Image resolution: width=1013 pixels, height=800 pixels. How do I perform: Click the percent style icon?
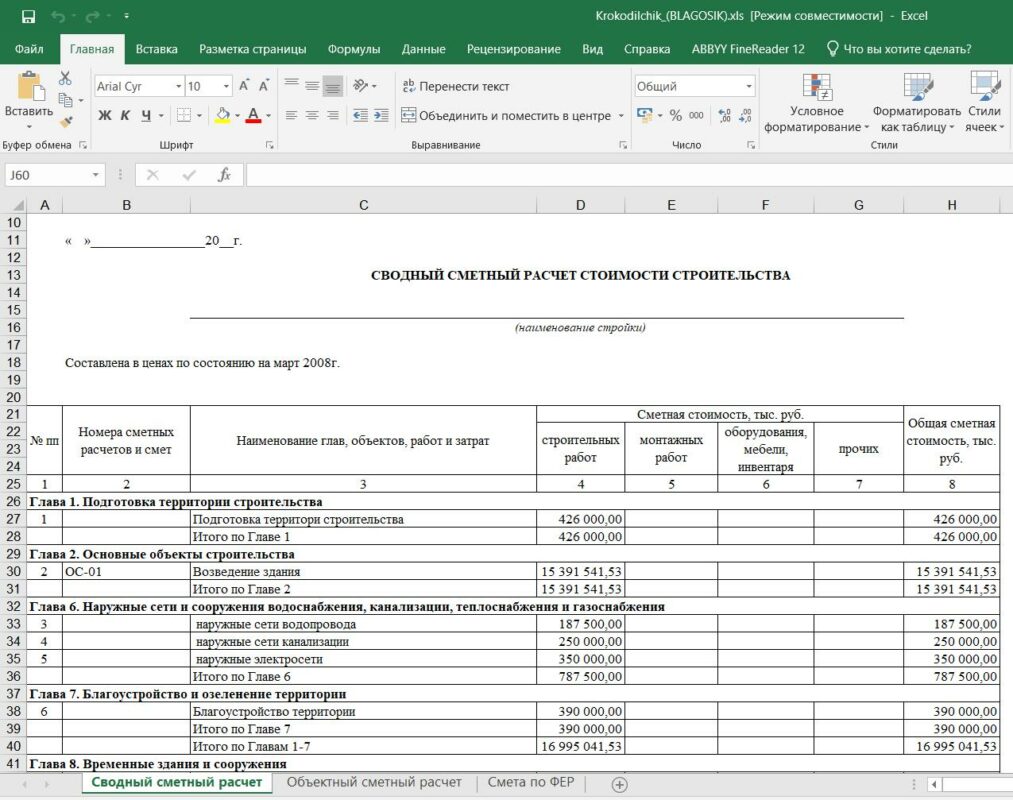tap(675, 115)
